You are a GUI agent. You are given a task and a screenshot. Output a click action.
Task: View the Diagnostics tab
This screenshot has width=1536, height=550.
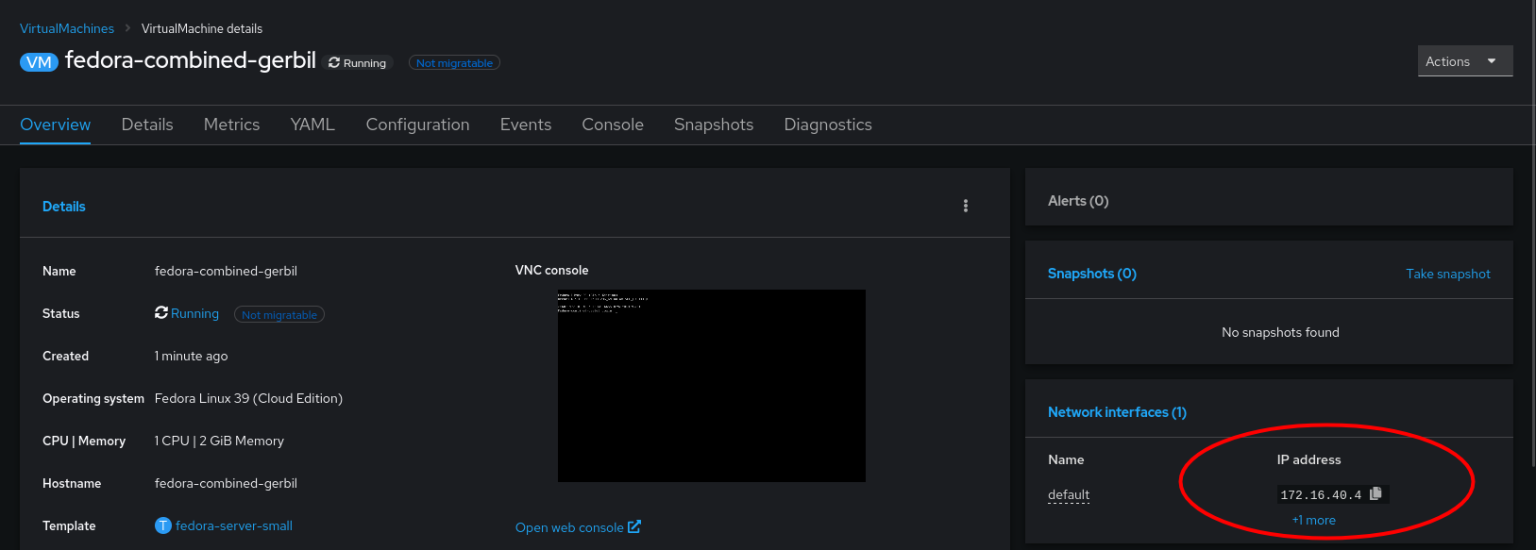827,125
